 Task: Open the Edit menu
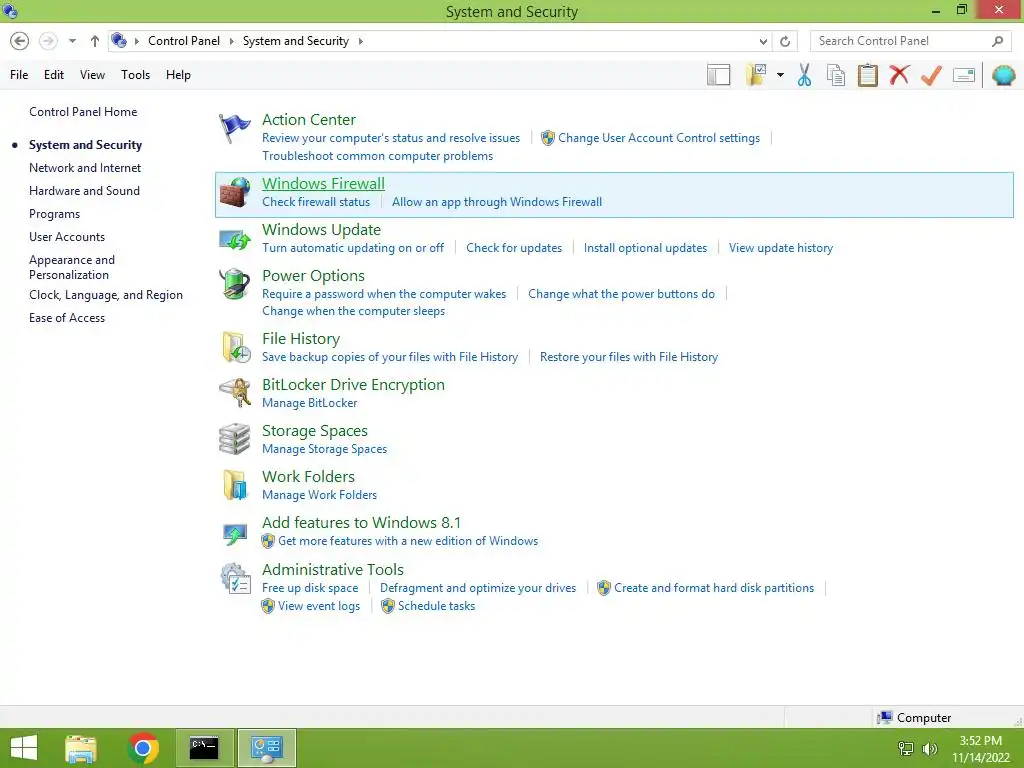click(x=54, y=75)
